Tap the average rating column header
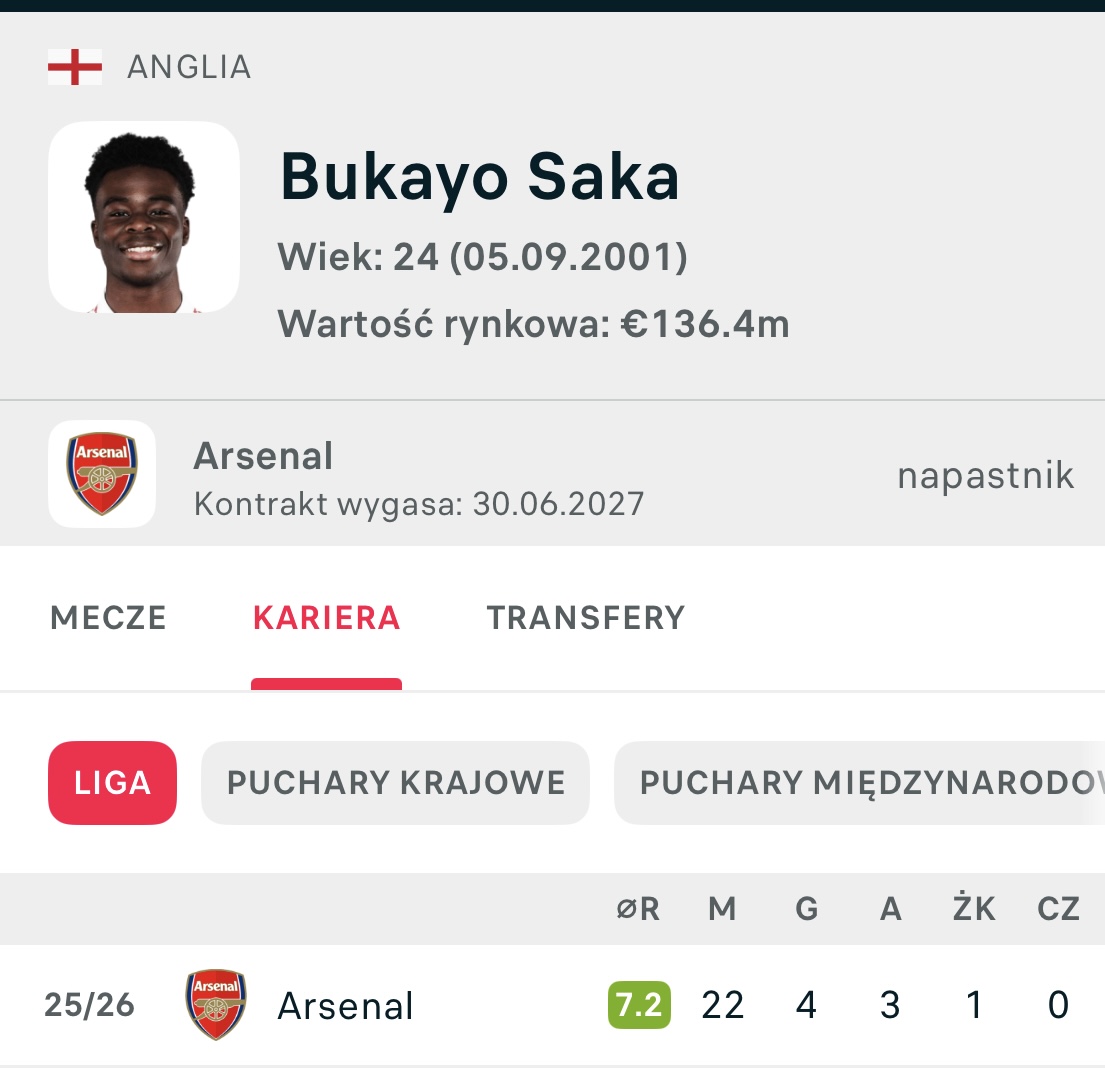1105x1088 pixels. click(x=637, y=909)
